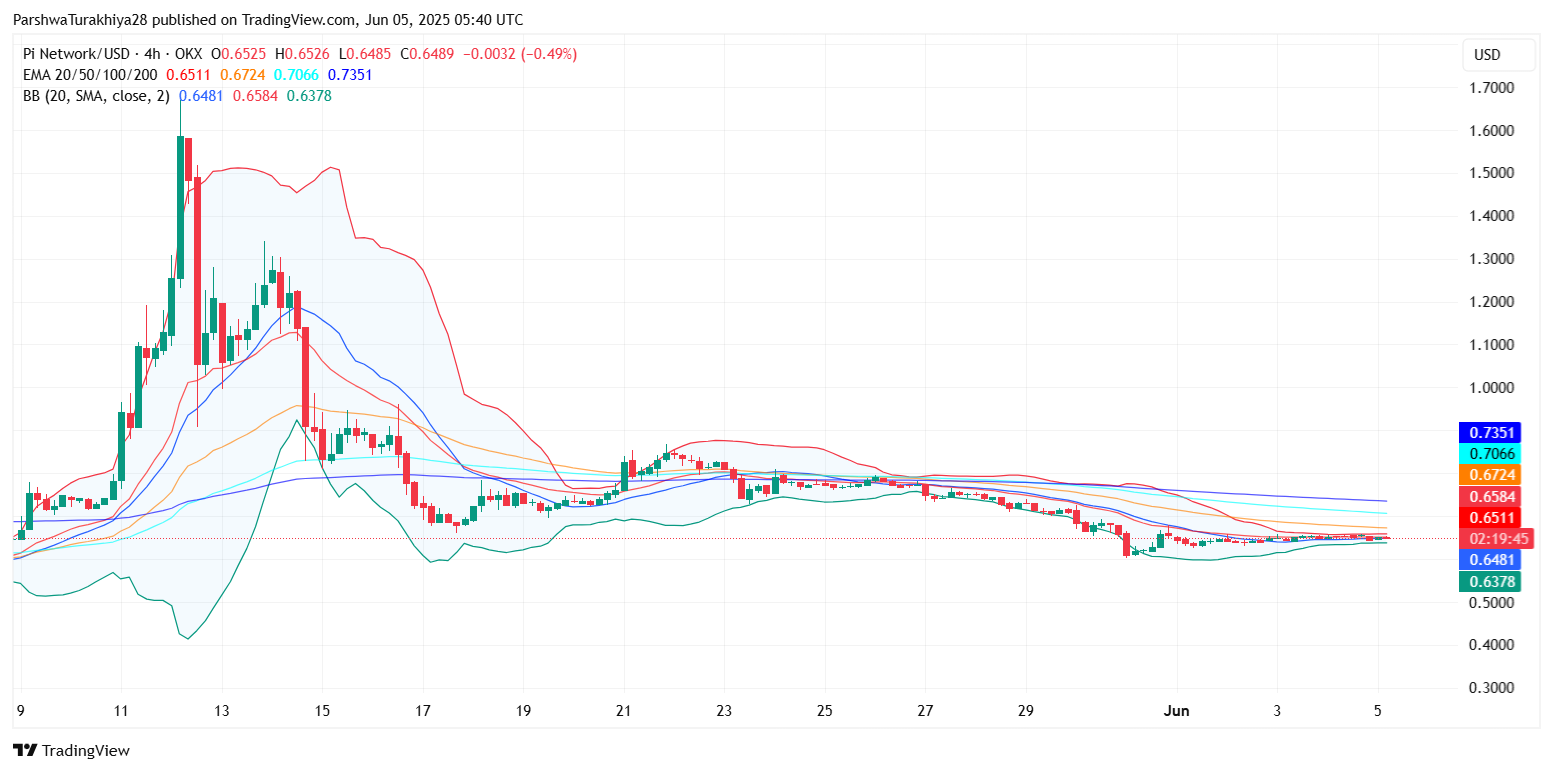Screen dimensions: 1553x772
Task: Click the 1.5000 price scale label
Action: [1492, 173]
